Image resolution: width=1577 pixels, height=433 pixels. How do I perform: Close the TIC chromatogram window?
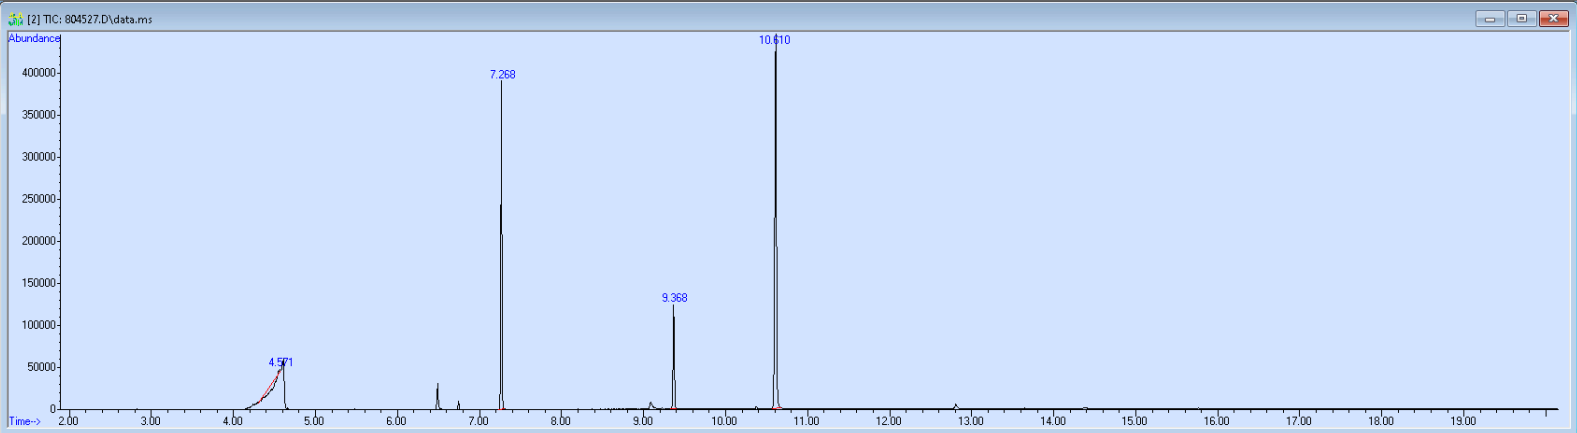1554,19
